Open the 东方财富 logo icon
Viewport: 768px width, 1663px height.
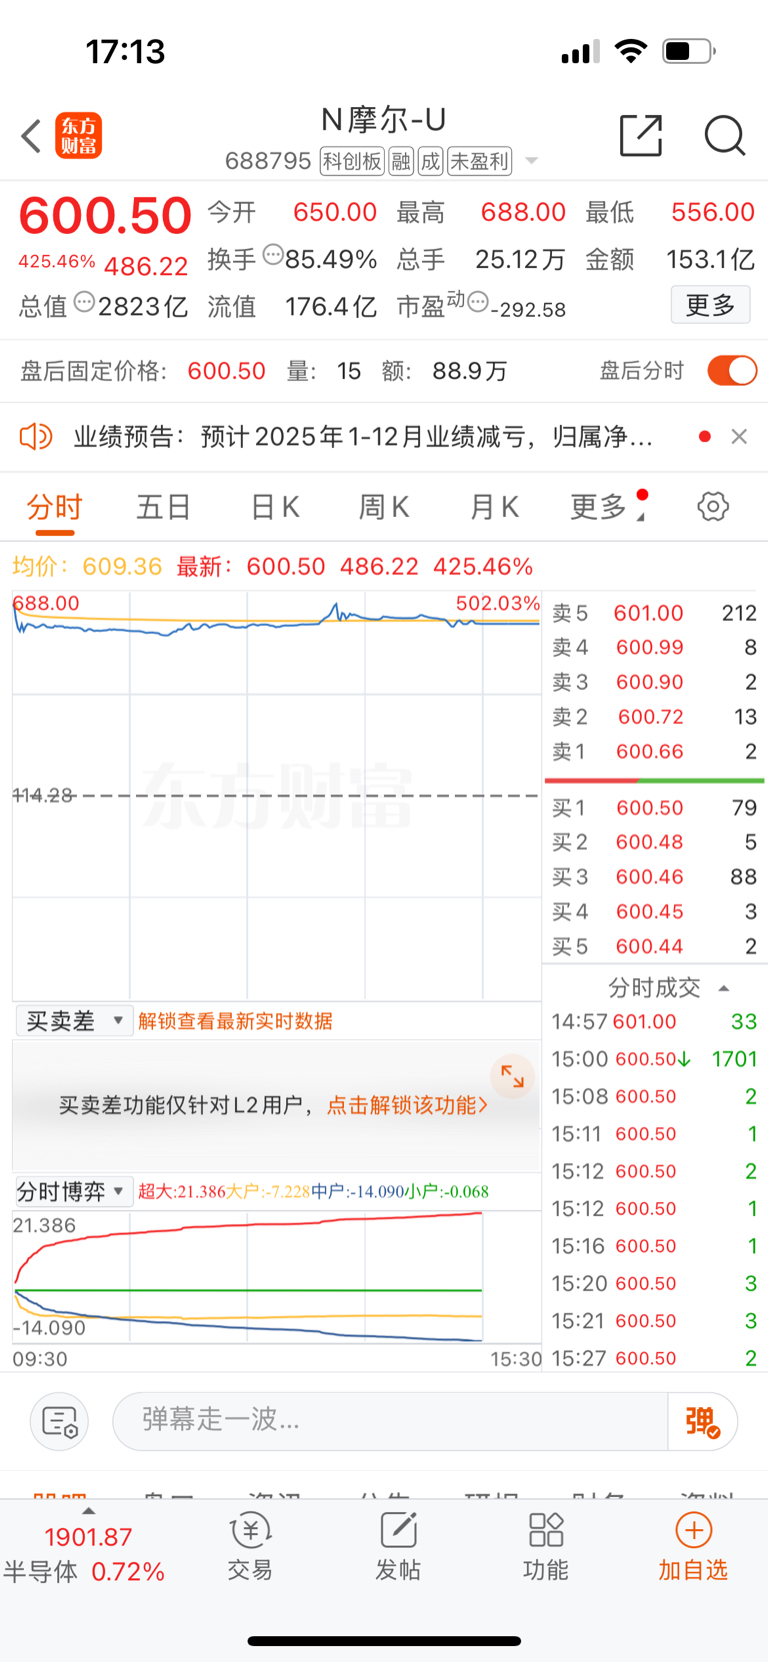click(78, 136)
